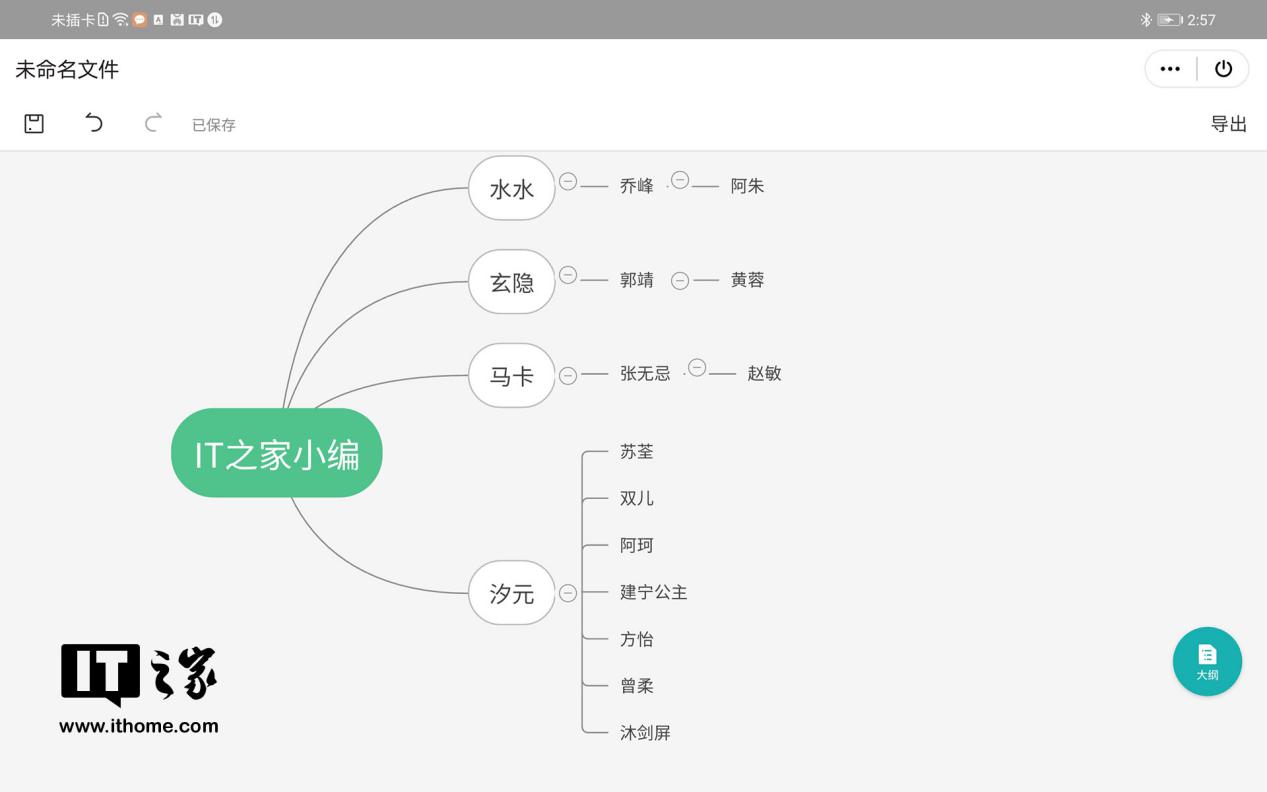Open the 导出 export menu
This screenshot has width=1267, height=792.
1230,123
